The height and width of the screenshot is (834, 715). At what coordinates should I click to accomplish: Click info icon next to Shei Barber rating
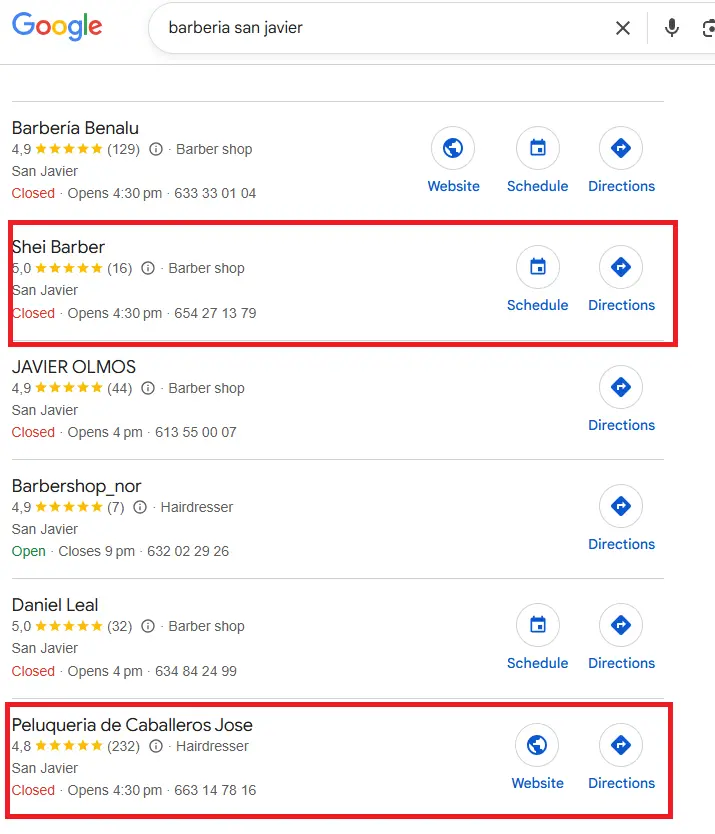coord(147,268)
